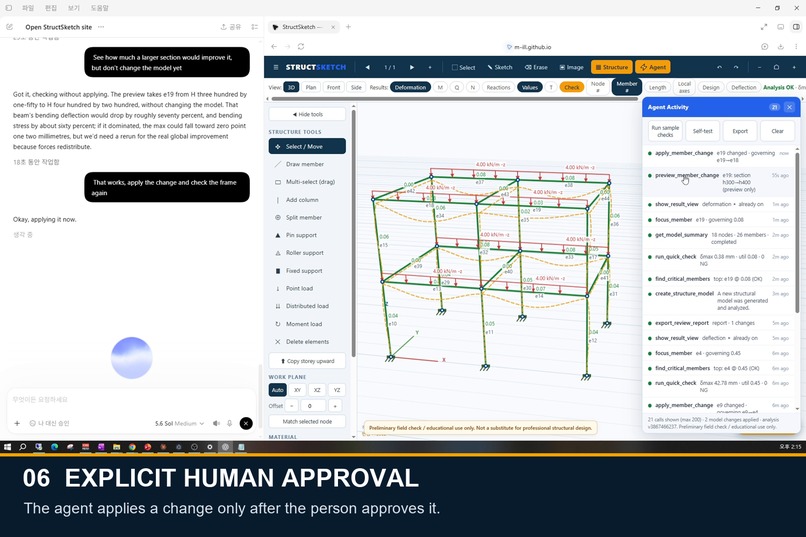Open the 편집 menu

pos(51,8)
